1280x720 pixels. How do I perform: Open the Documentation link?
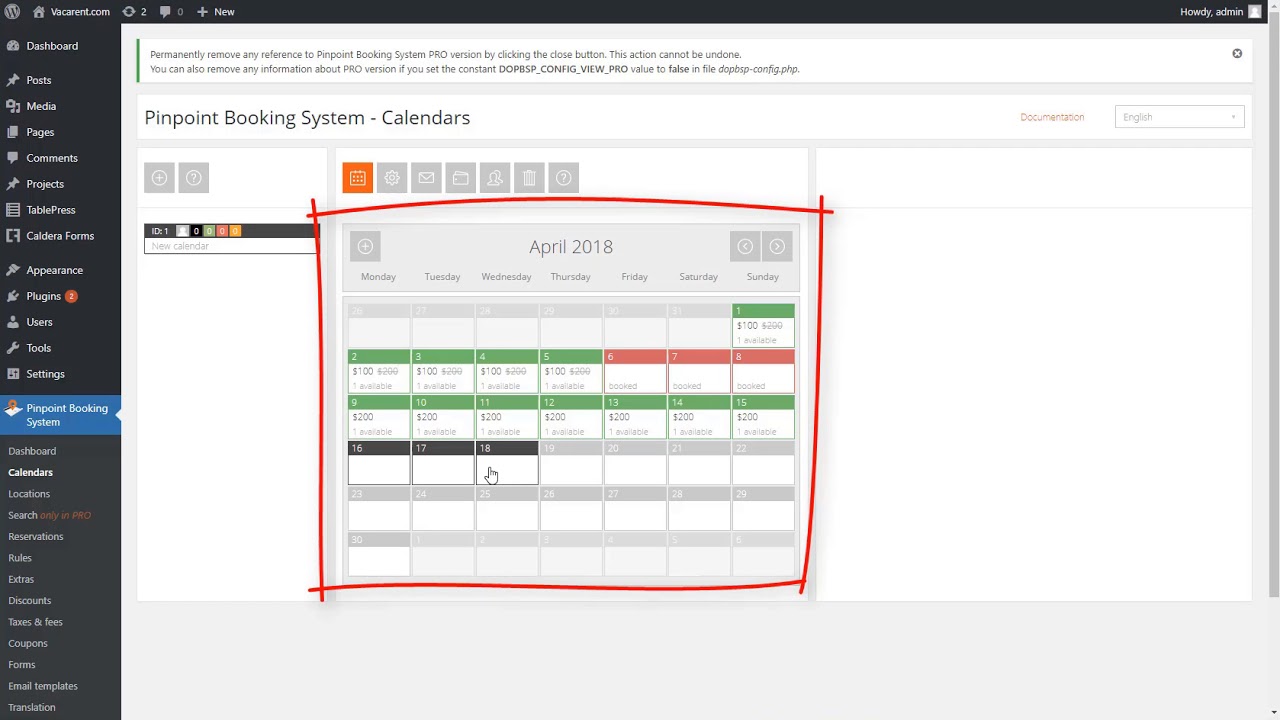1052,117
